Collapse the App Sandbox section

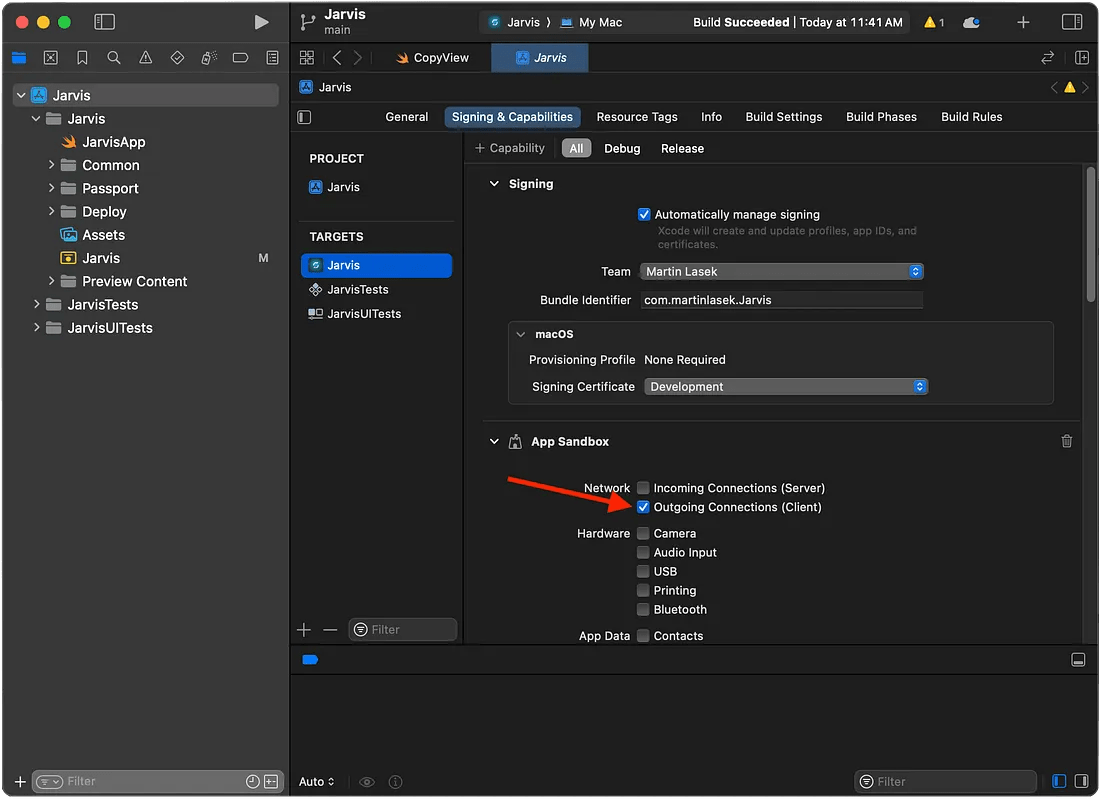tap(494, 441)
